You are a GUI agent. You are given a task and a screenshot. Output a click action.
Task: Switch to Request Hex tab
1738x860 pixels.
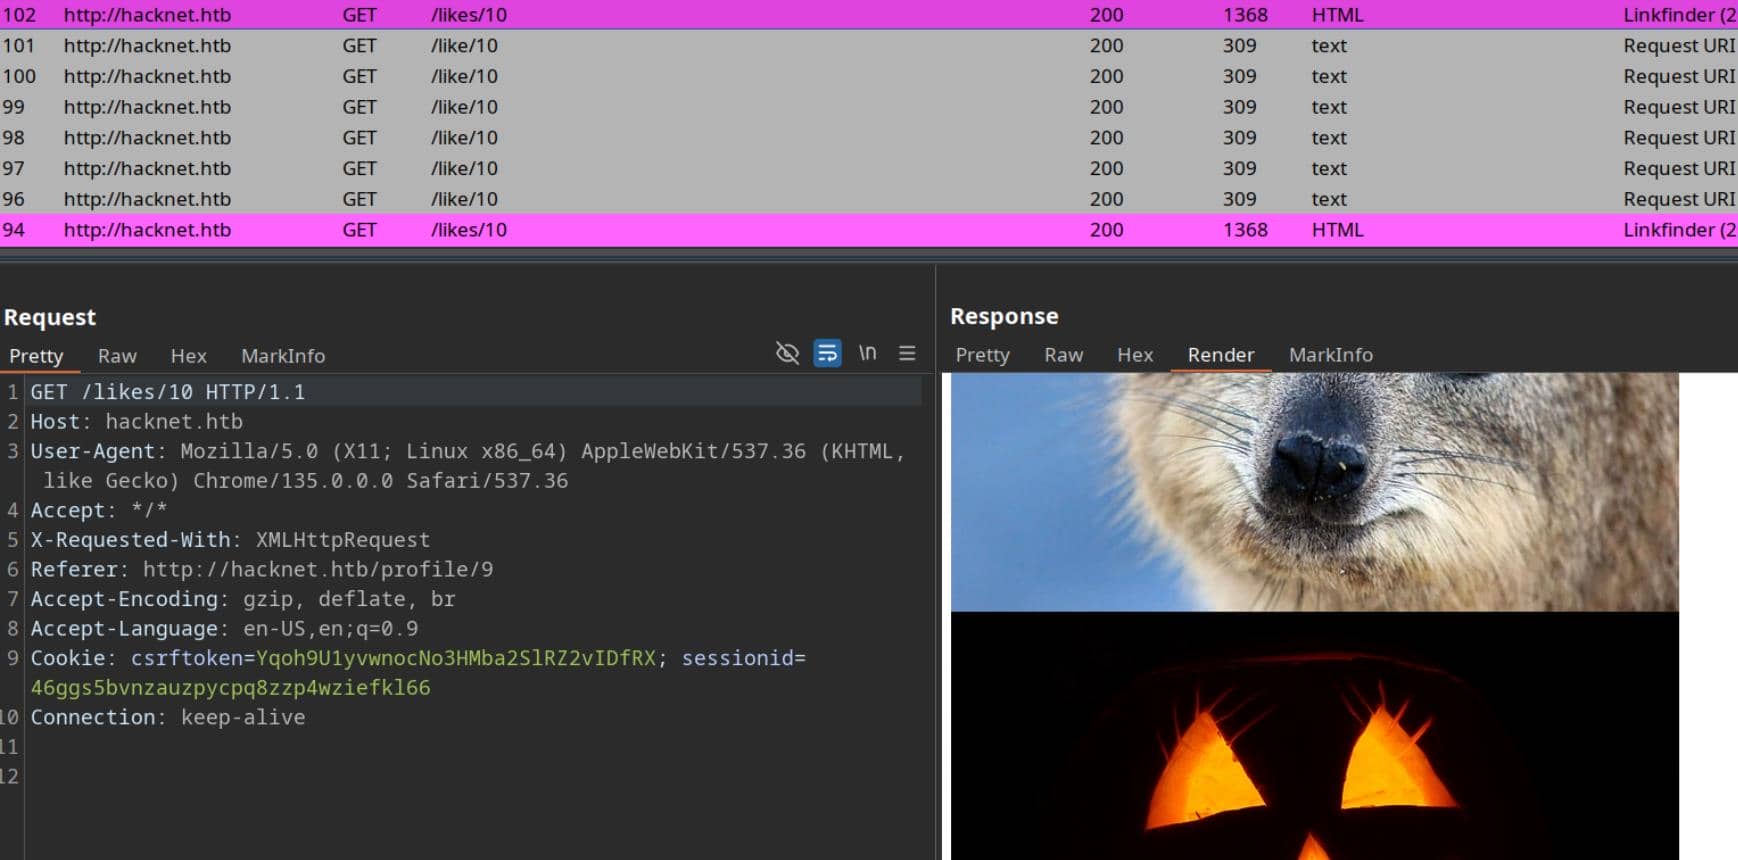click(x=188, y=356)
